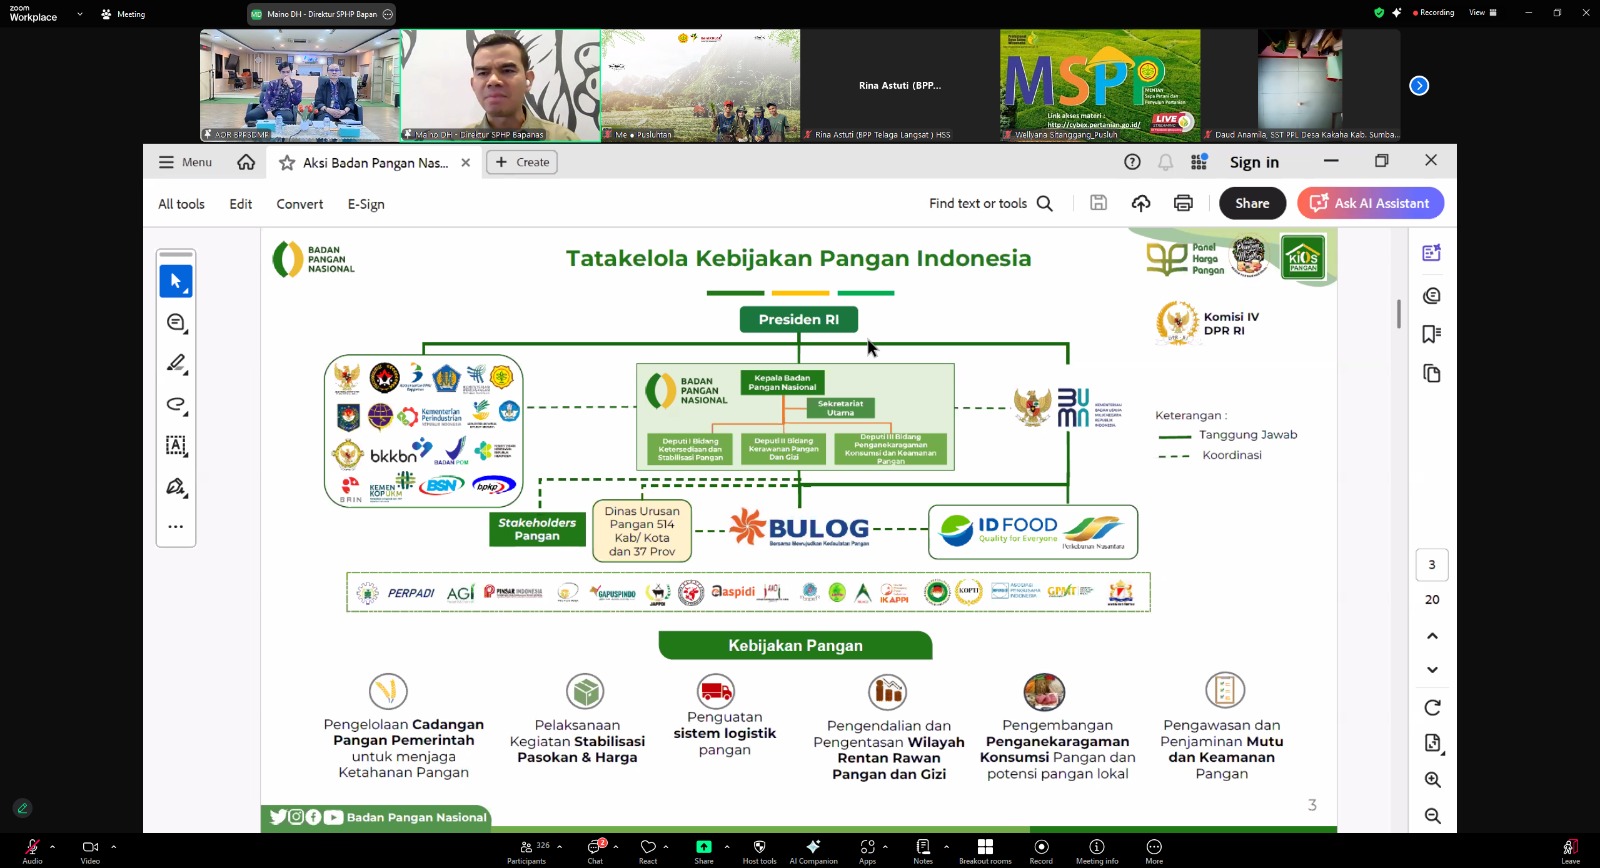Open Zoom Notes
The width and height of the screenshot is (1600, 868).
click(x=923, y=850)
